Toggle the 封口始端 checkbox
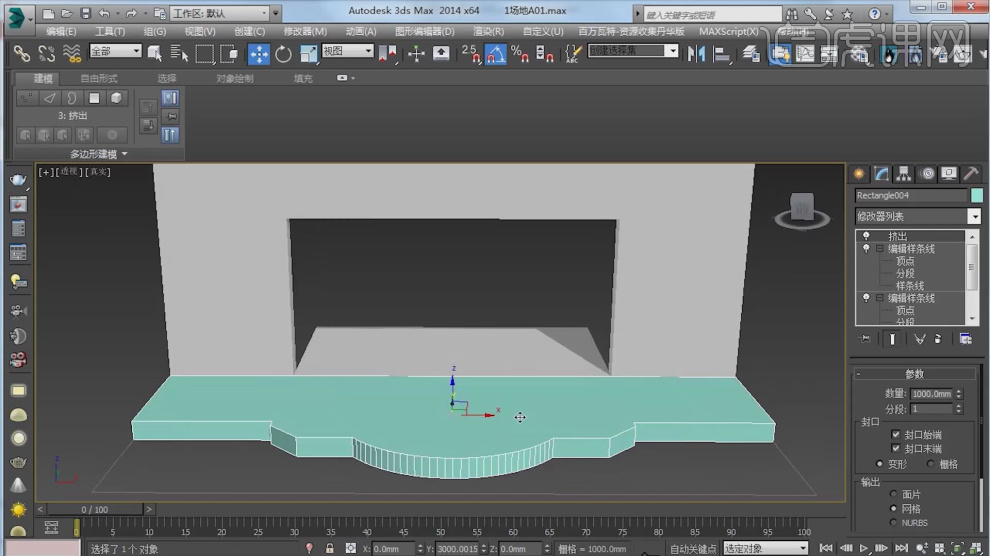The width and height of the screenshot is (990, 556). click(895, 434)
